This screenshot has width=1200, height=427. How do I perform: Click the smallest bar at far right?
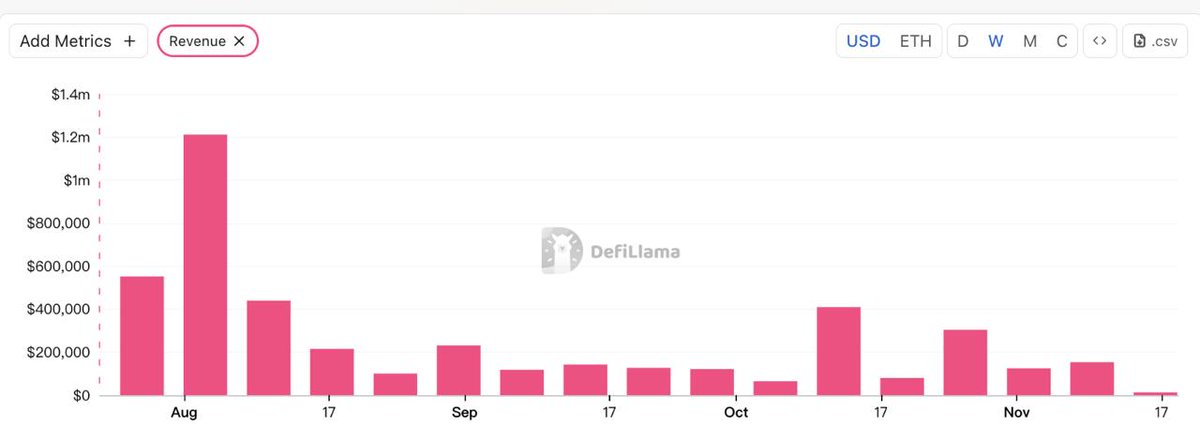pos(1155,393)
